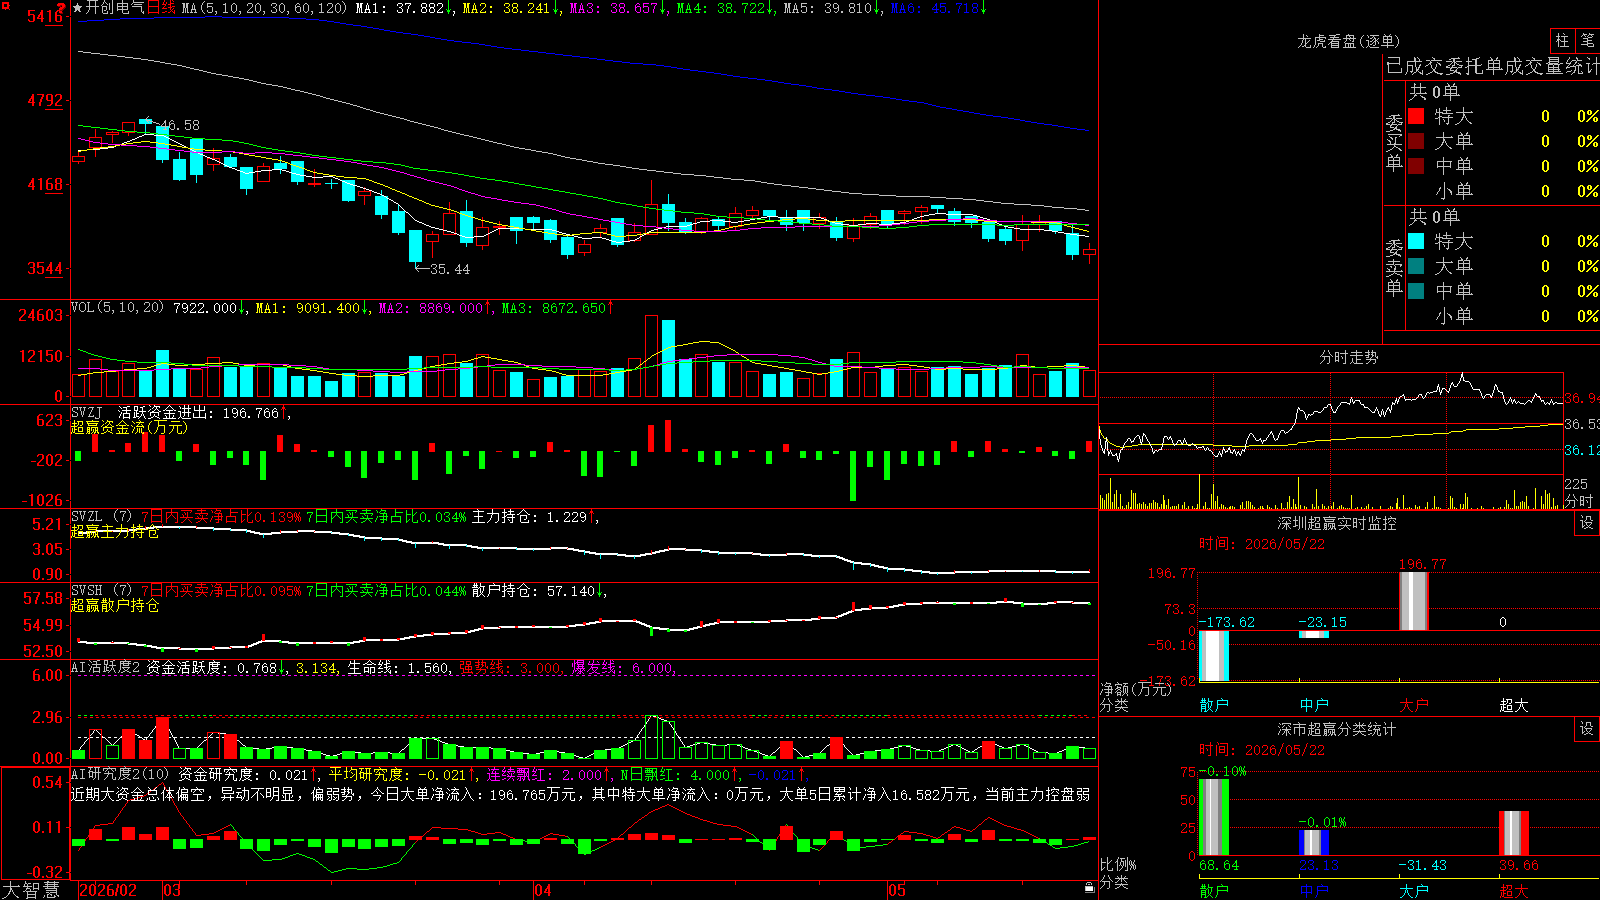Click the 超大 label in 深圳超赢实时监控

pos(1514,705)
